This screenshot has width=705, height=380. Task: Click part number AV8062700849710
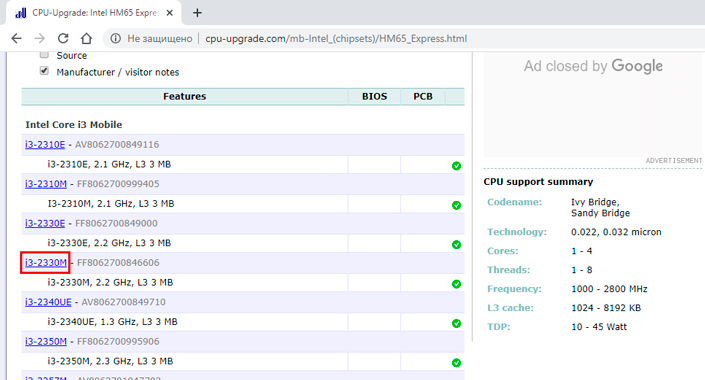tap(123, 302)
